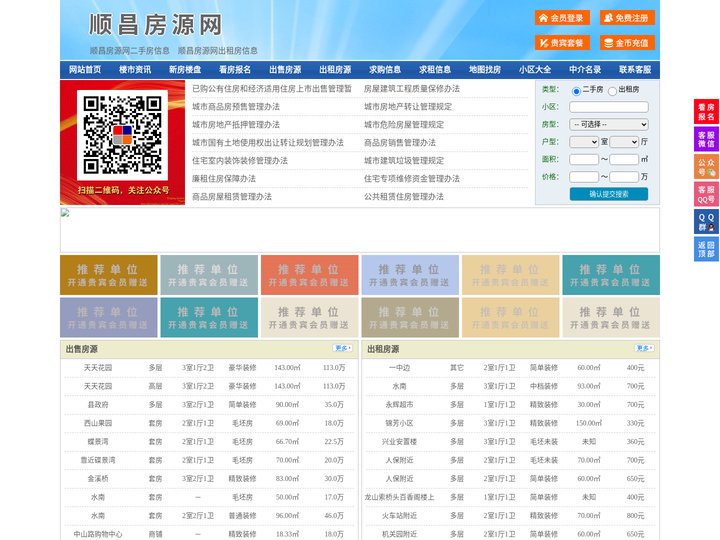Click the orange 公众号 sidebar icon
720x540 pixels.
point(706,167)
